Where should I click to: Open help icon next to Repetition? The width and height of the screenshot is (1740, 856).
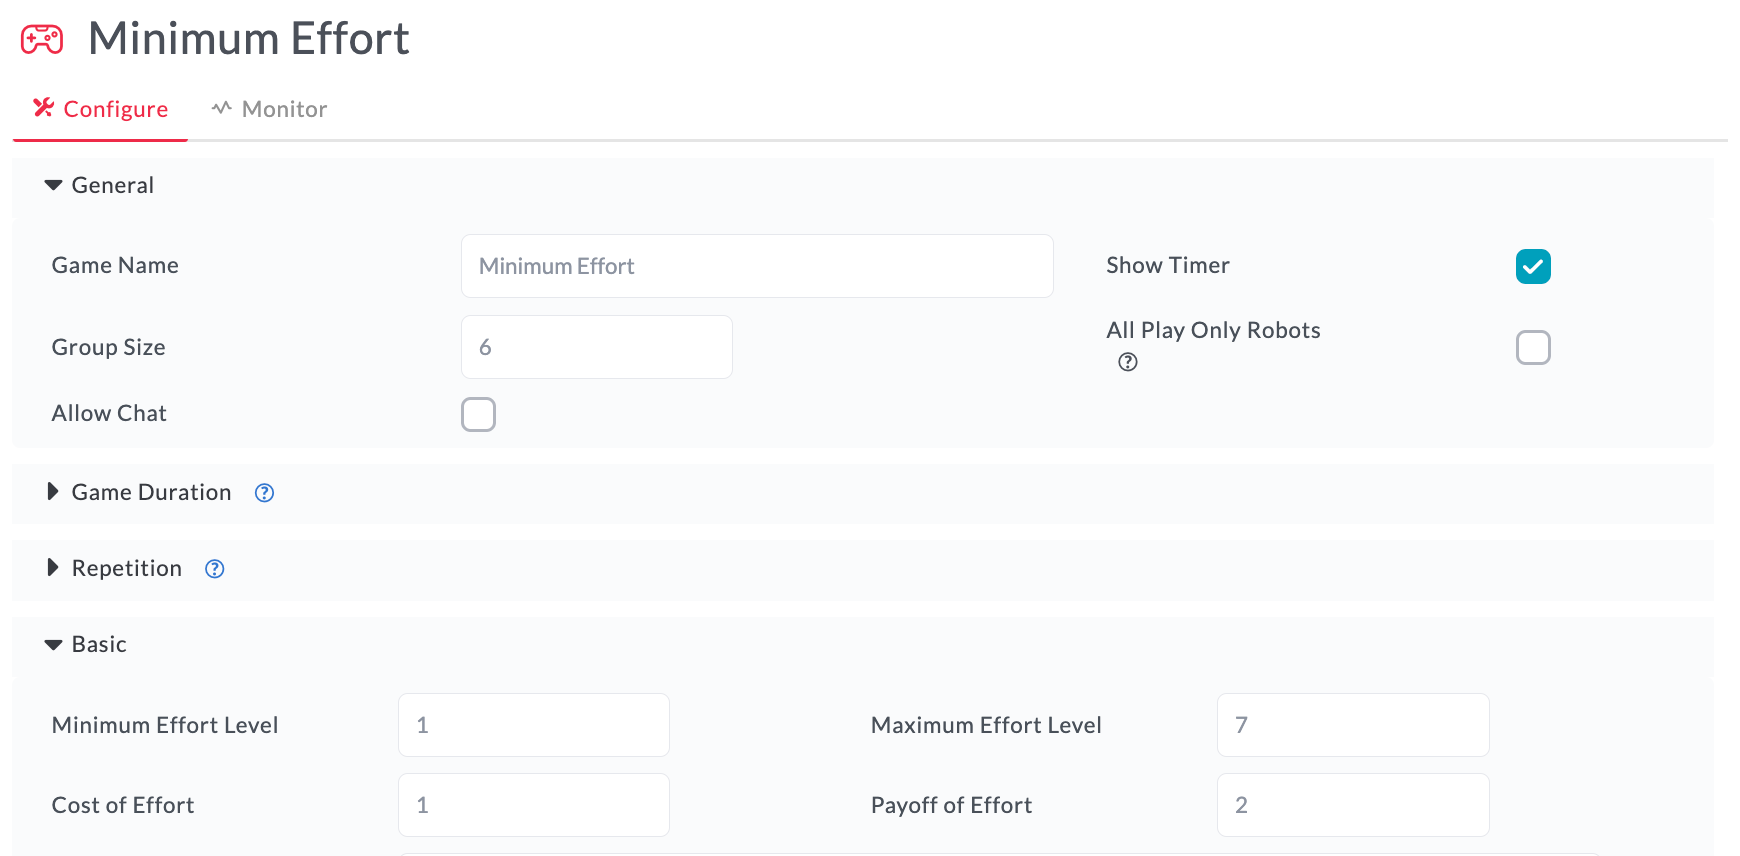point(215,569)
